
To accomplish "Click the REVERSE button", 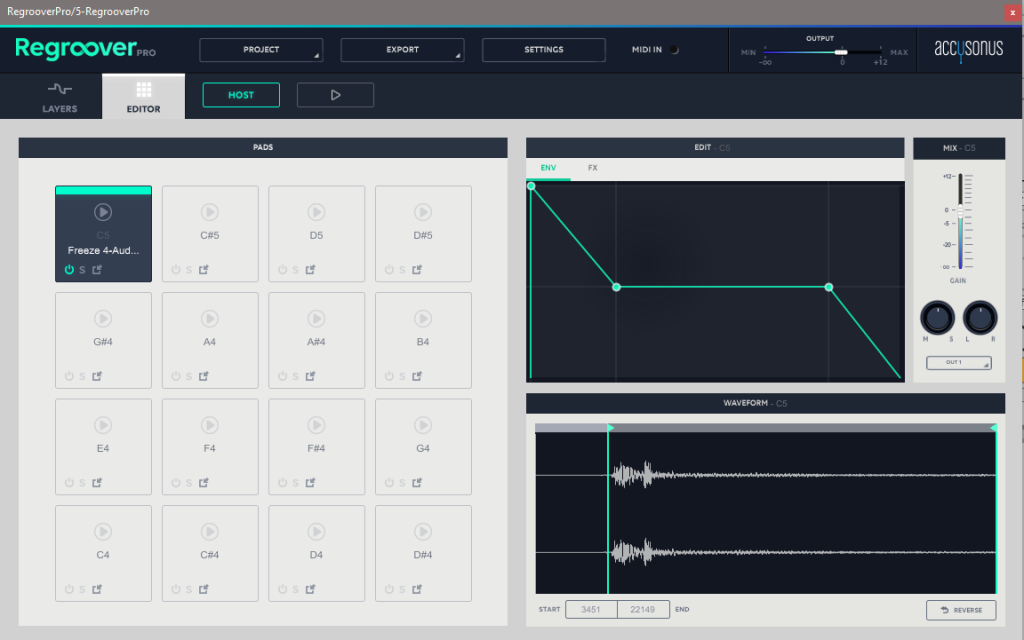I will point(961,610).
